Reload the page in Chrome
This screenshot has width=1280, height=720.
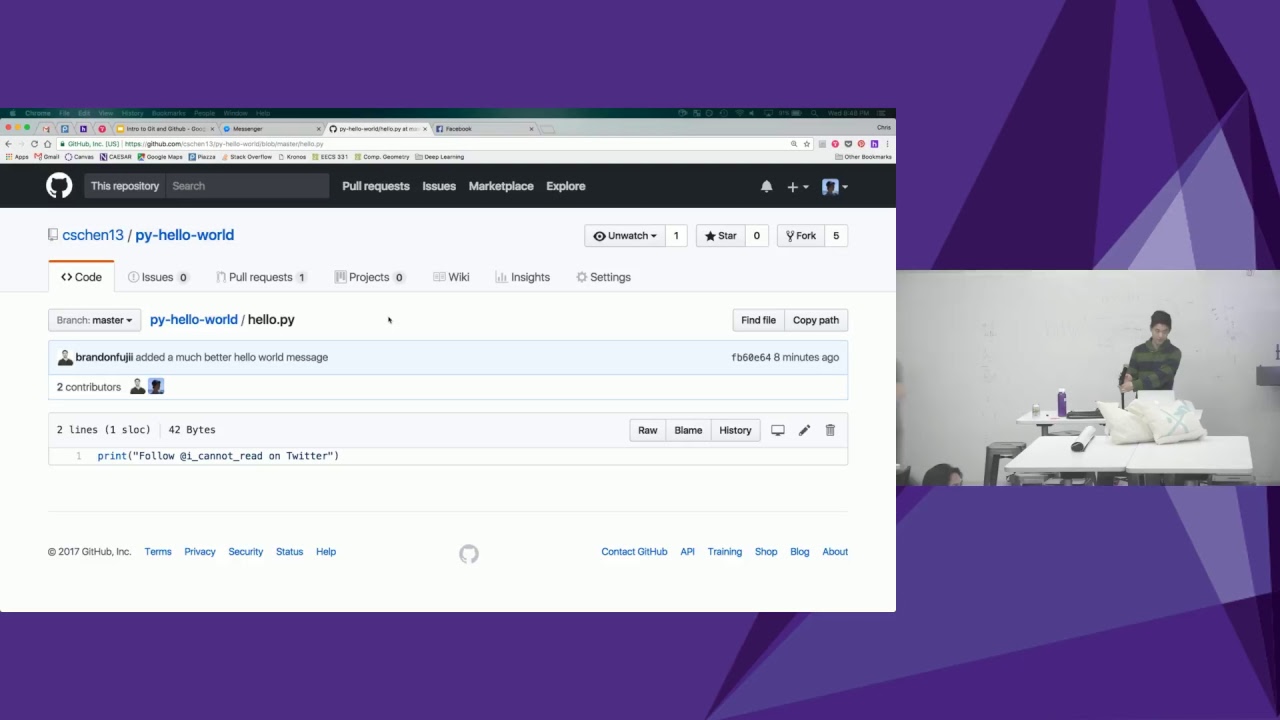click(34, 144)
